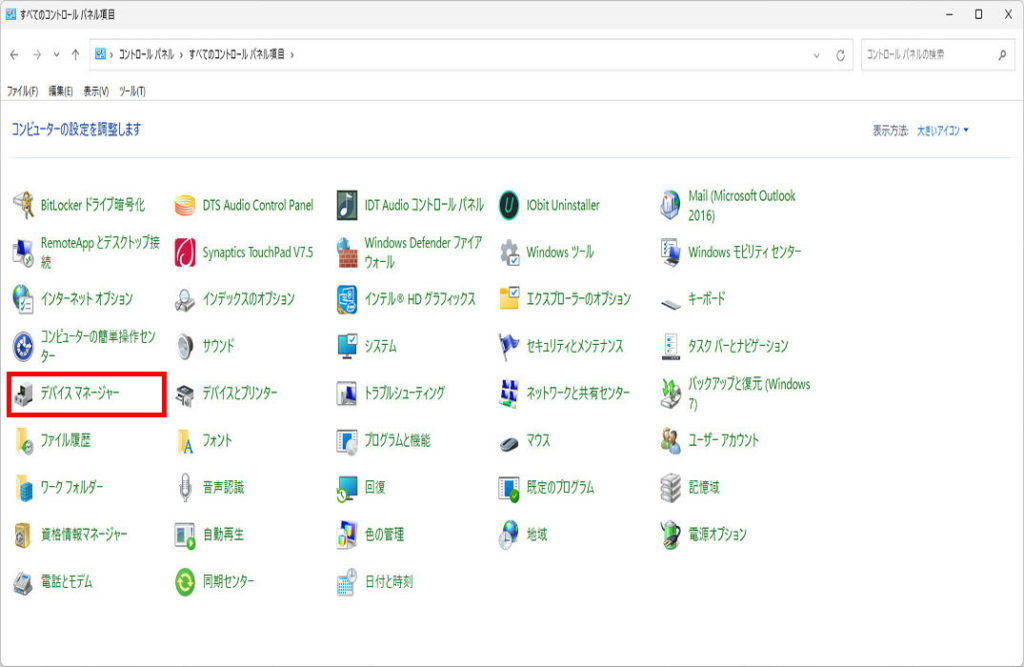Click the プログラムと機能 link
This screenshot has width=1024, height=667.
[x=397, y=440]
